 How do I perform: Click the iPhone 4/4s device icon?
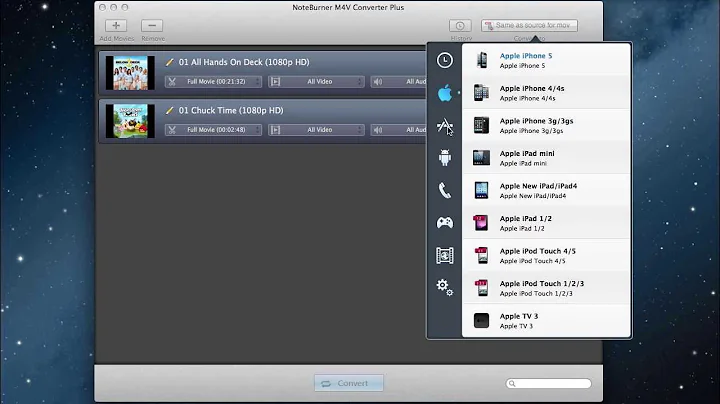[481, 93]
